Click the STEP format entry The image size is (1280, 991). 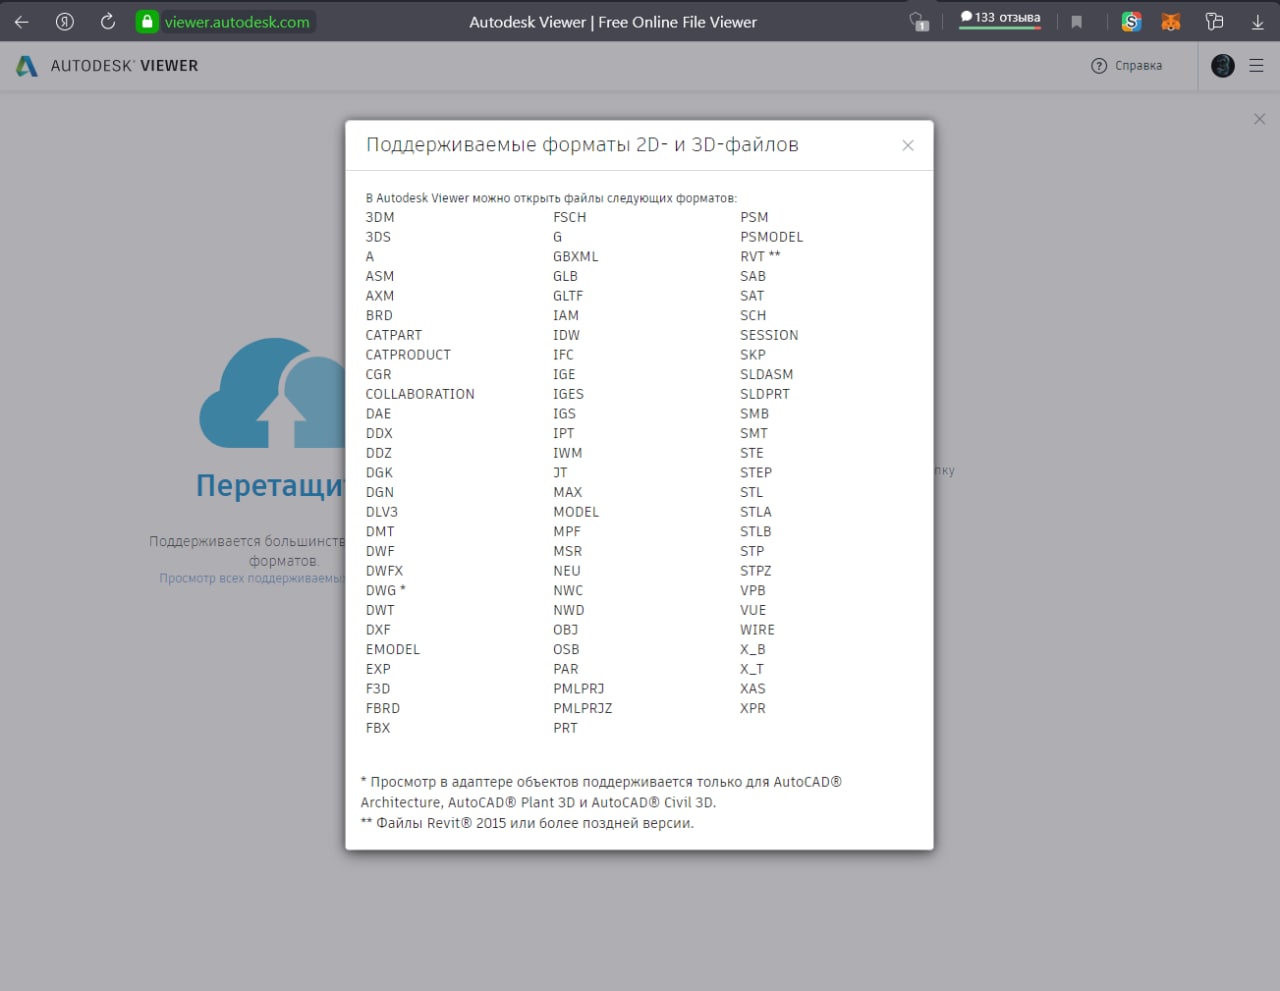(x=756, y=473)
